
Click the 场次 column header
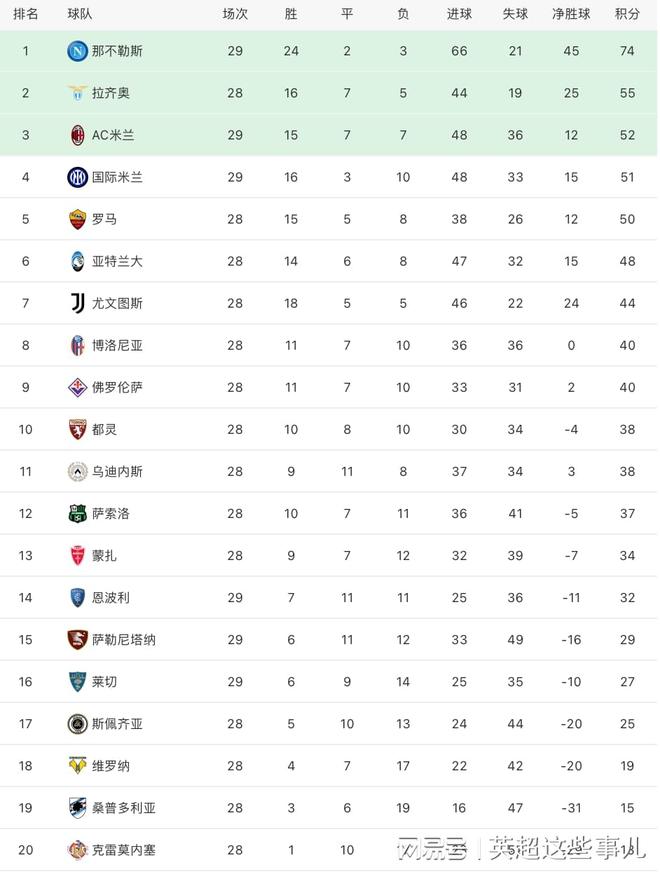click(235, 14)
